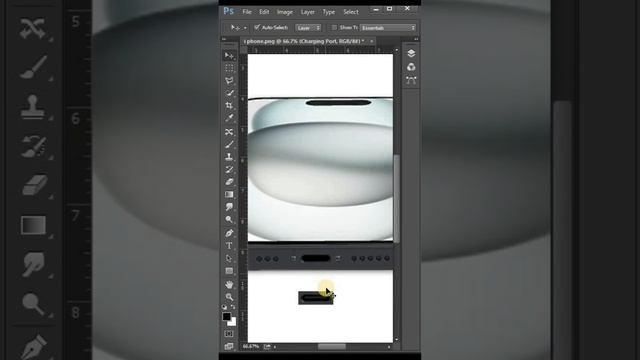
Task: Click the ruler origin corner box
Action: 244,50
